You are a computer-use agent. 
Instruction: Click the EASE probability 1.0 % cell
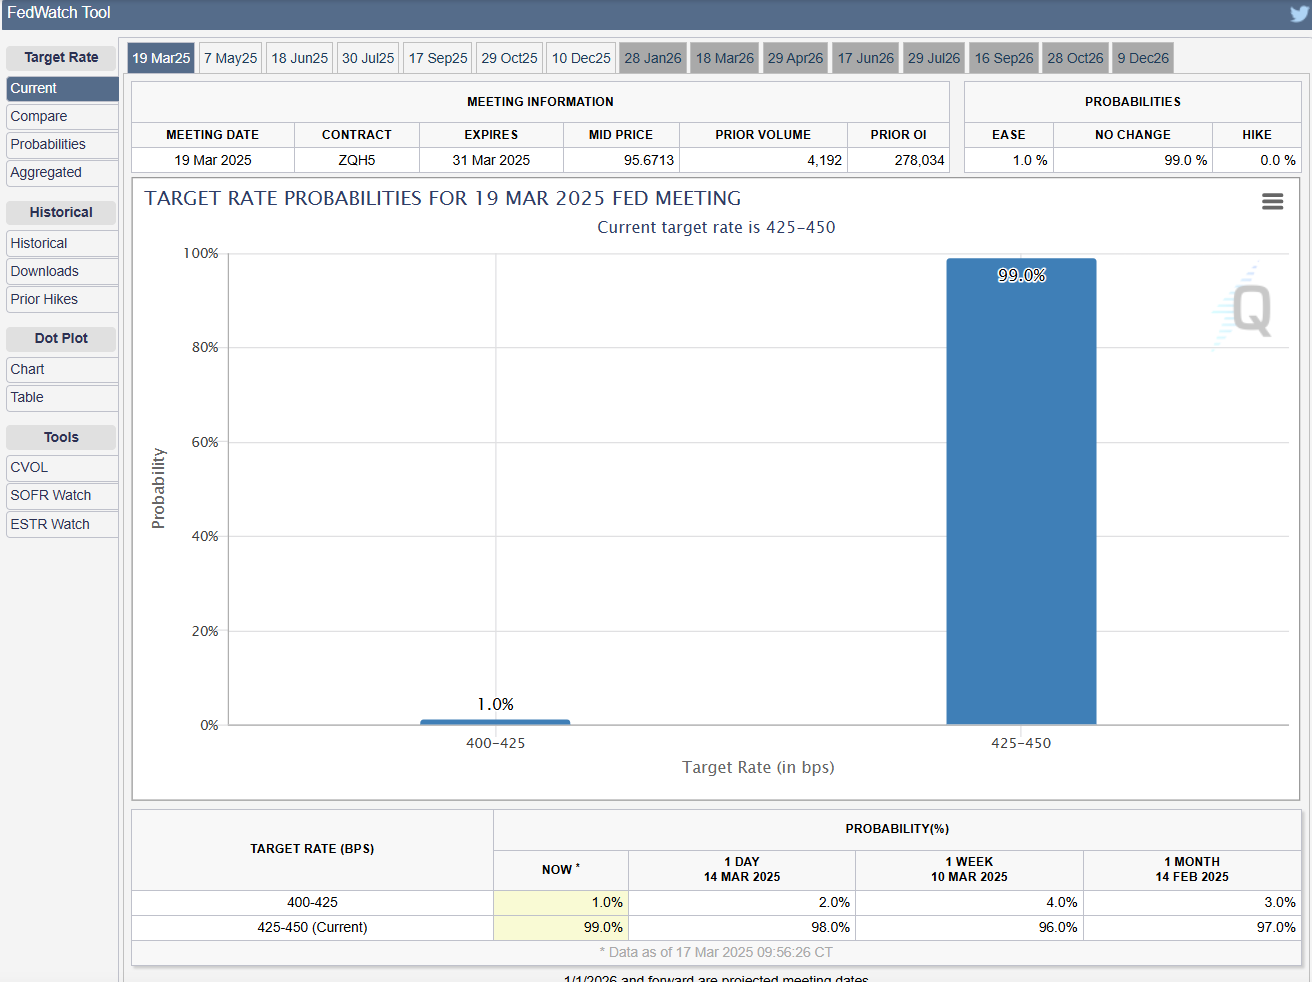tap(1009, 160)
